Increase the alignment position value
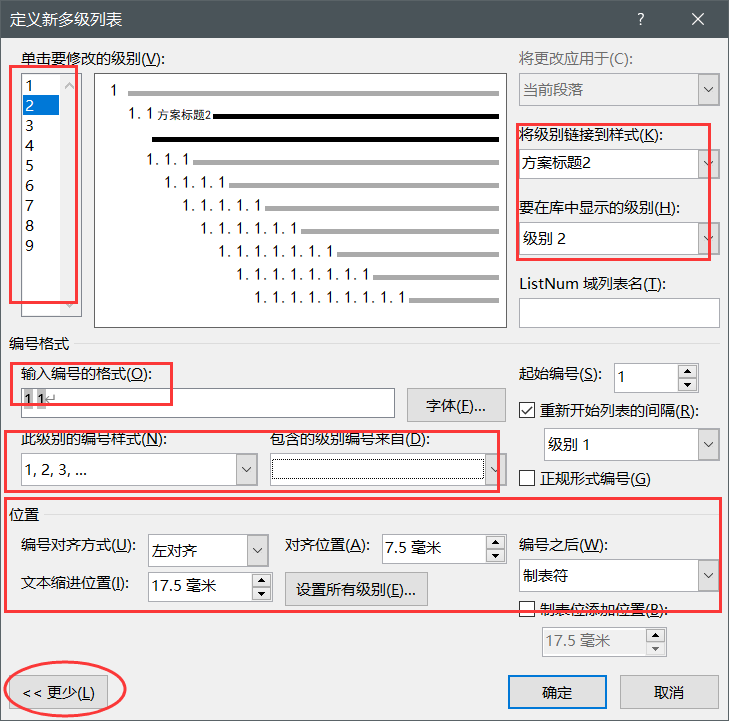This screenshot has width=729, height=721. click(x=495, y=541)
